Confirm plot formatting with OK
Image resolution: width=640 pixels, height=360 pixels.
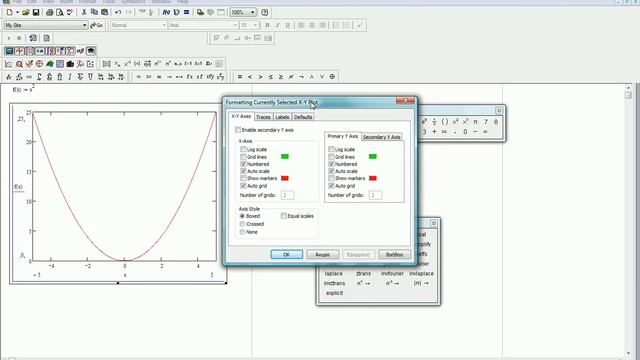pyautogui.click(x=287, y=254)
